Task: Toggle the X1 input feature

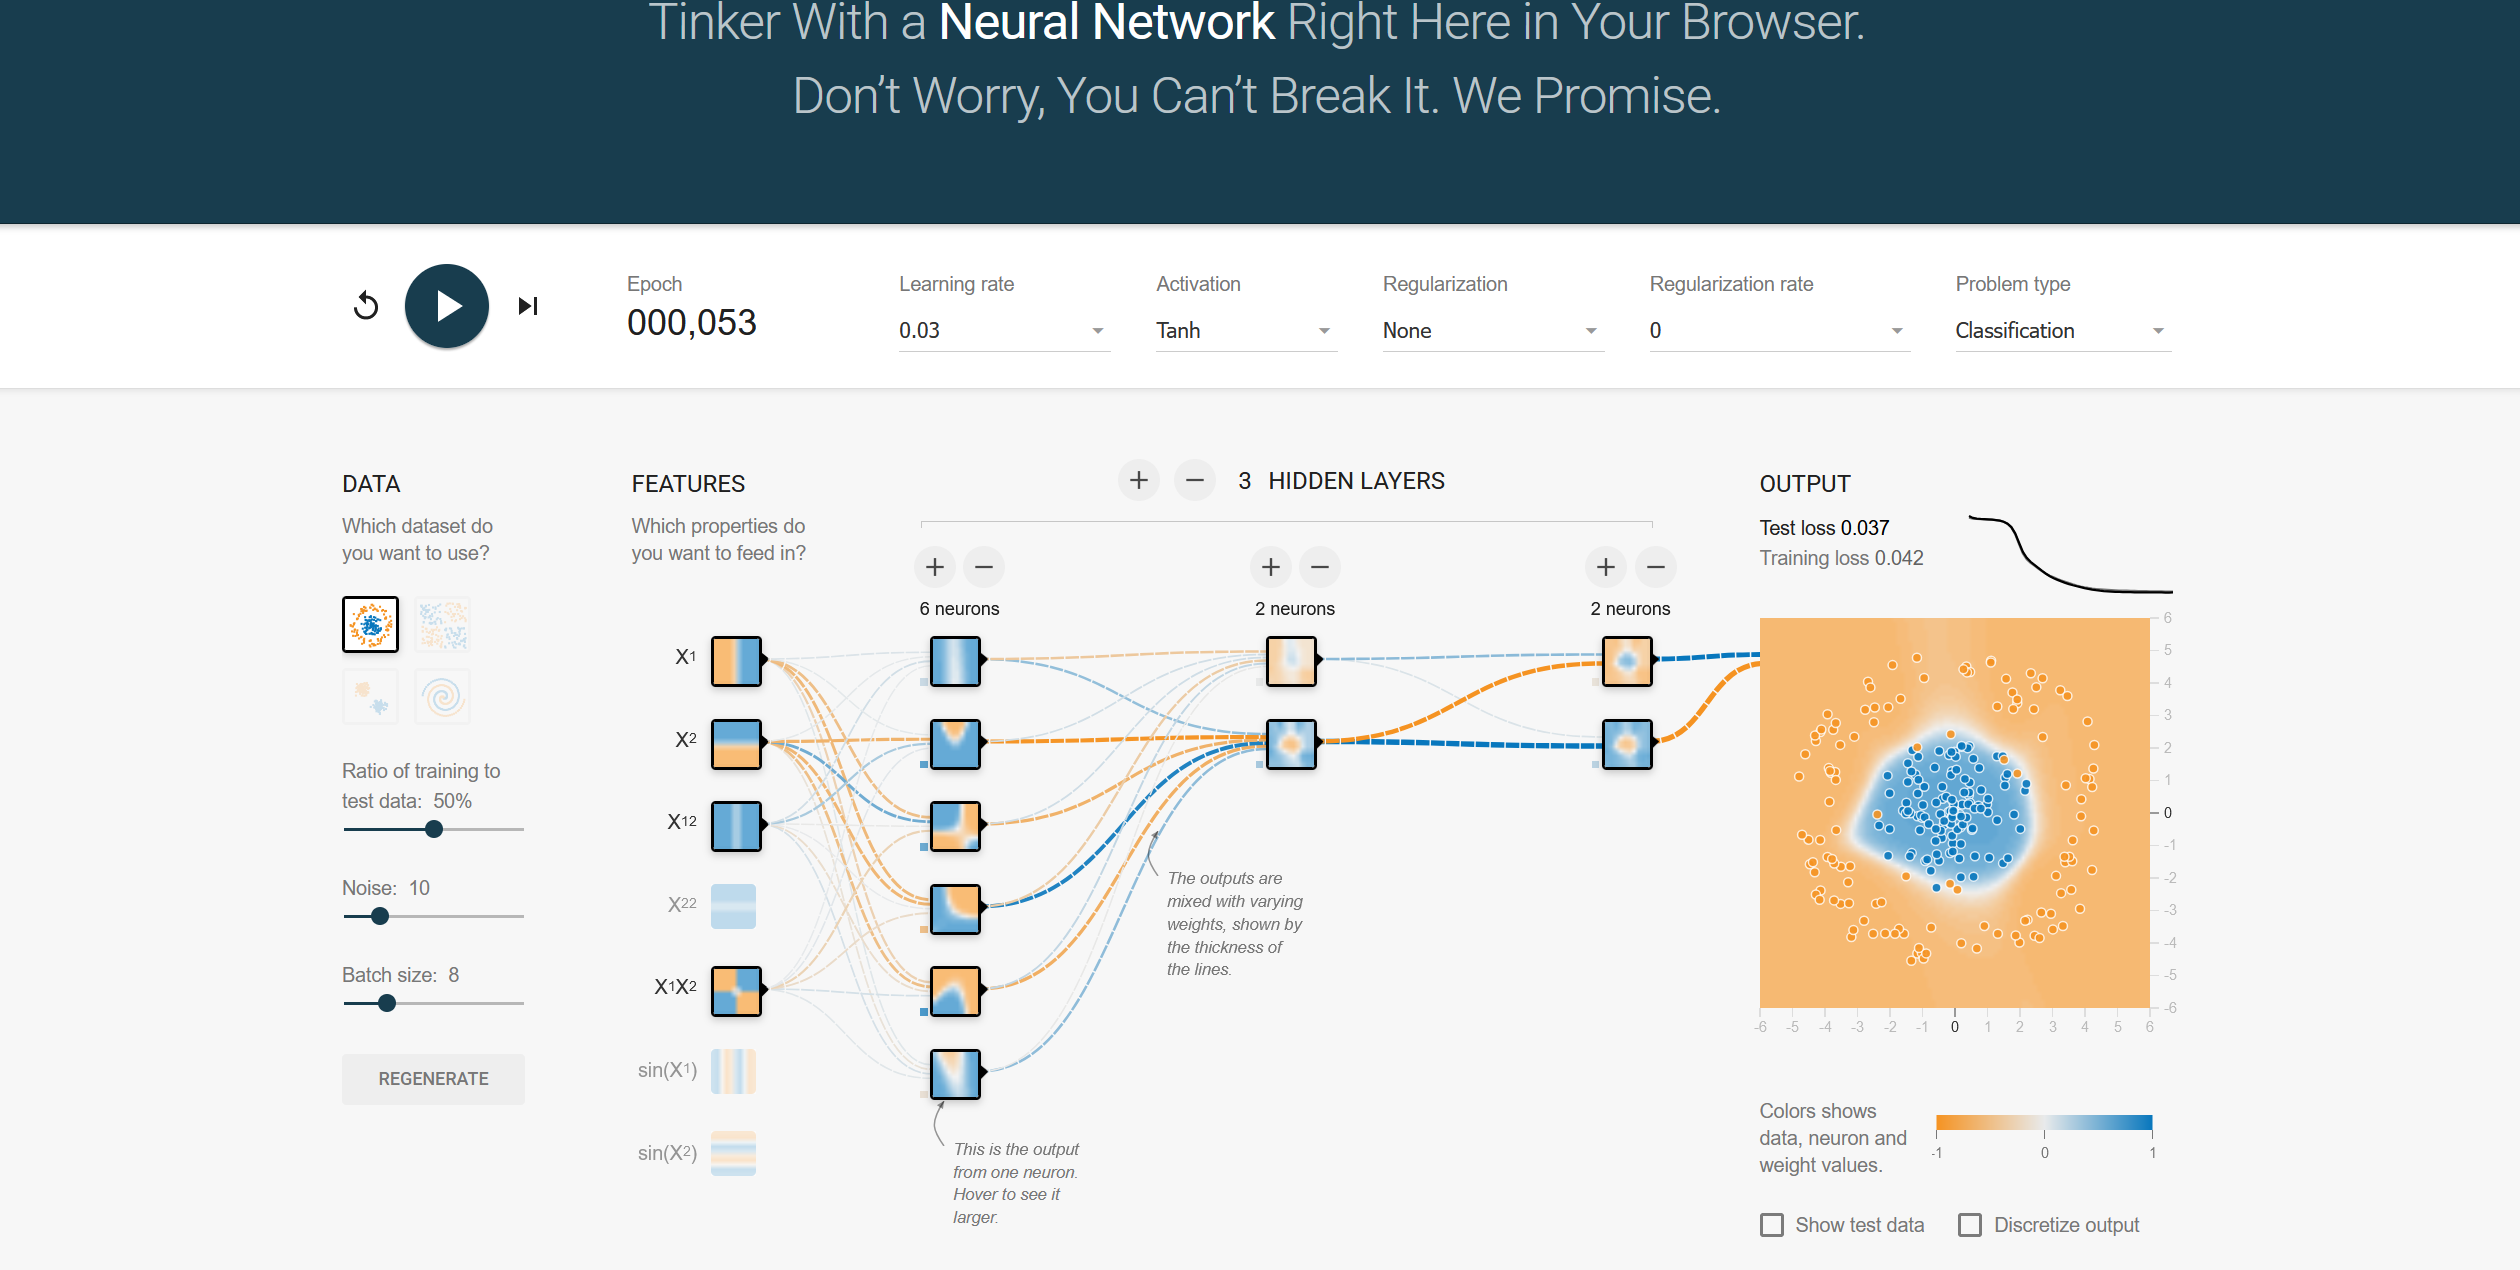Action: [x=736, y=661]
